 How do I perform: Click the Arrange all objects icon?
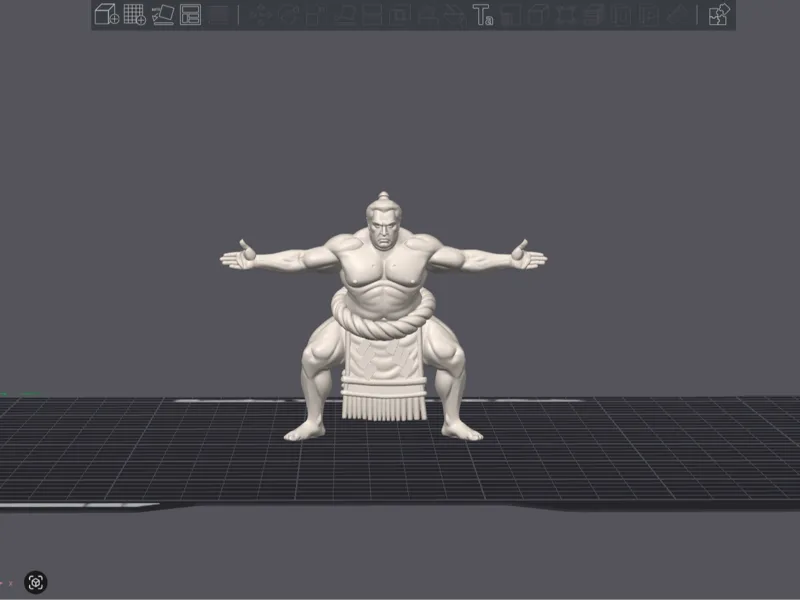tap(190, 15)
